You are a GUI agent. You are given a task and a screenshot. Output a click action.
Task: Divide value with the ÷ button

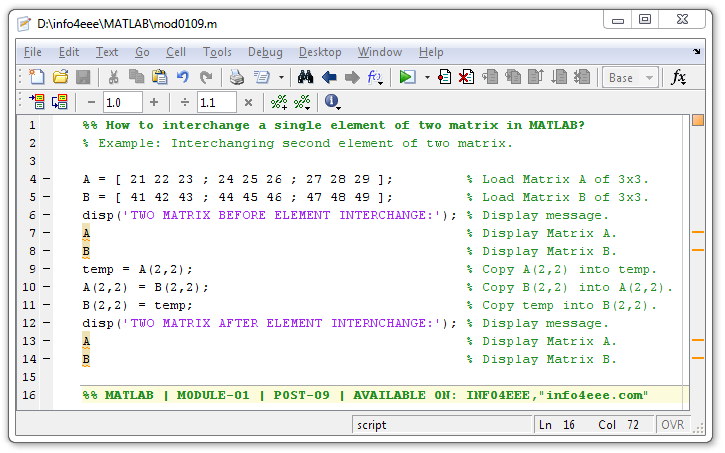[x=184, y=102]
